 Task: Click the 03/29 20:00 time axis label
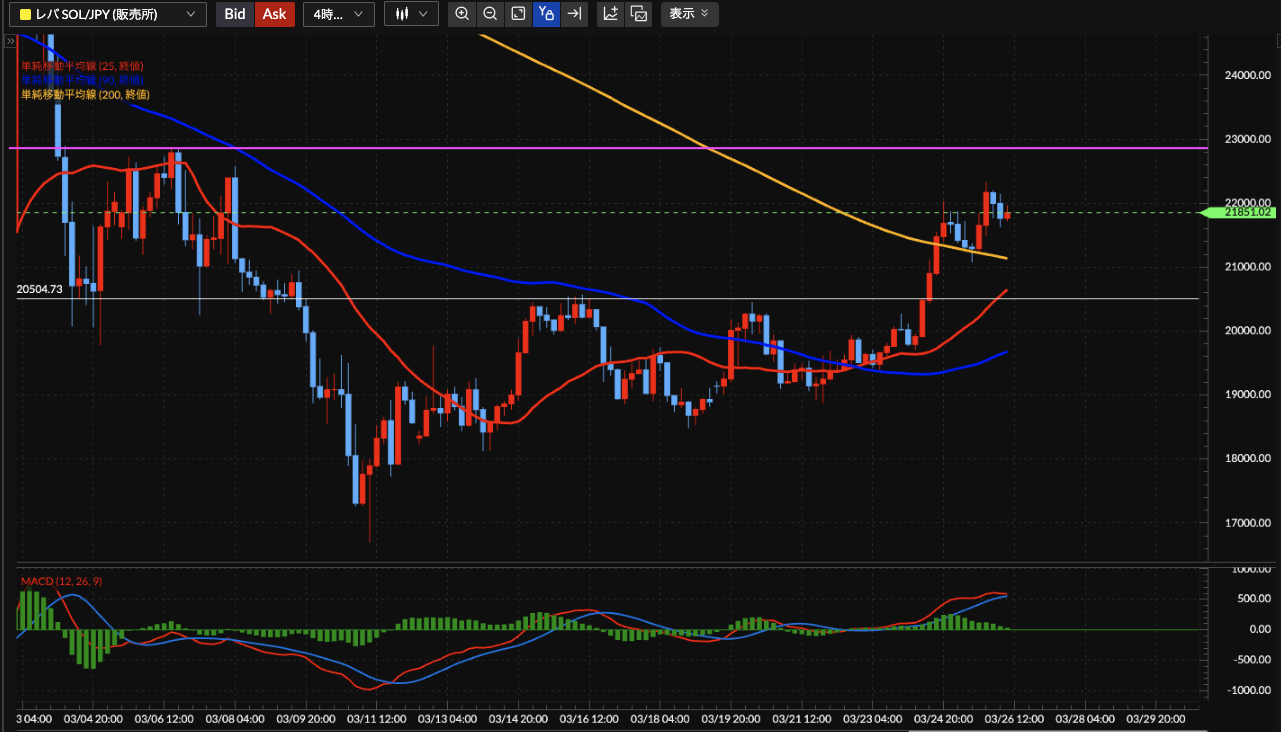[x=1158, y=719]
